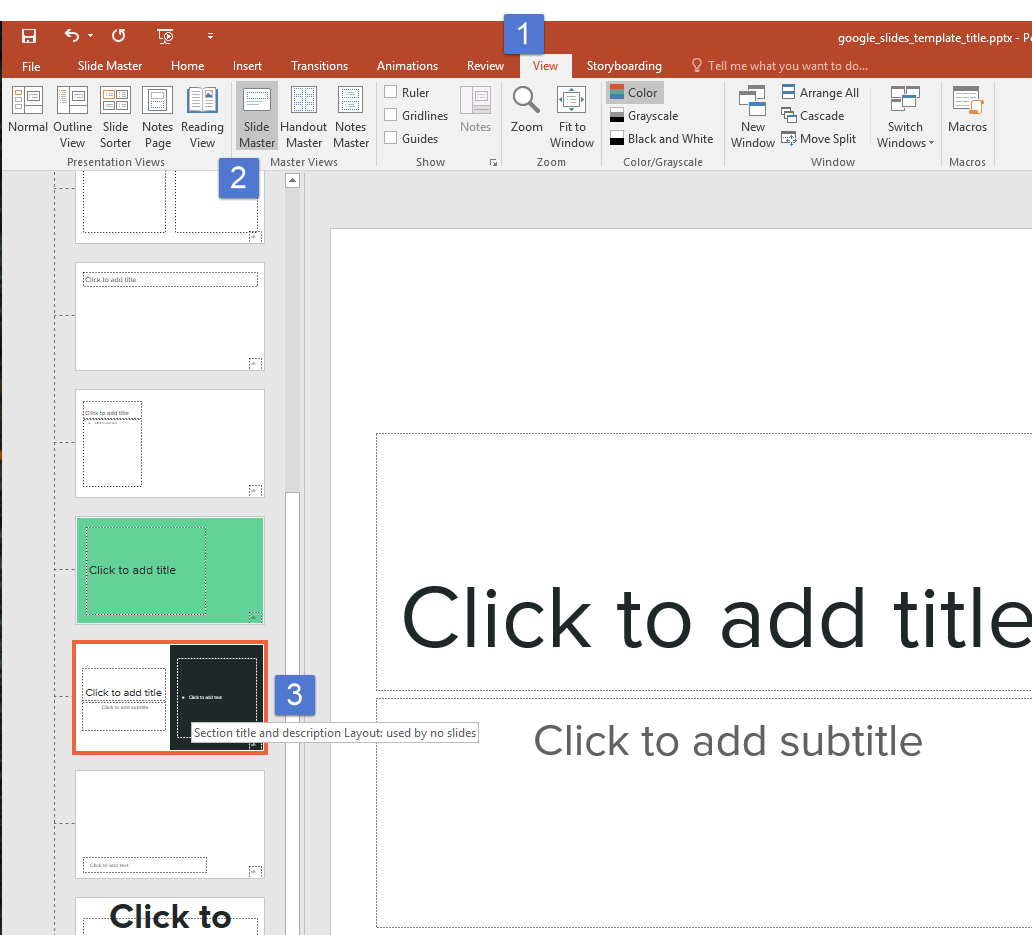Screen dimensions: 1032x935
Task: Click the Zoom magnifier tool
Action: click(x=526, y=111)
